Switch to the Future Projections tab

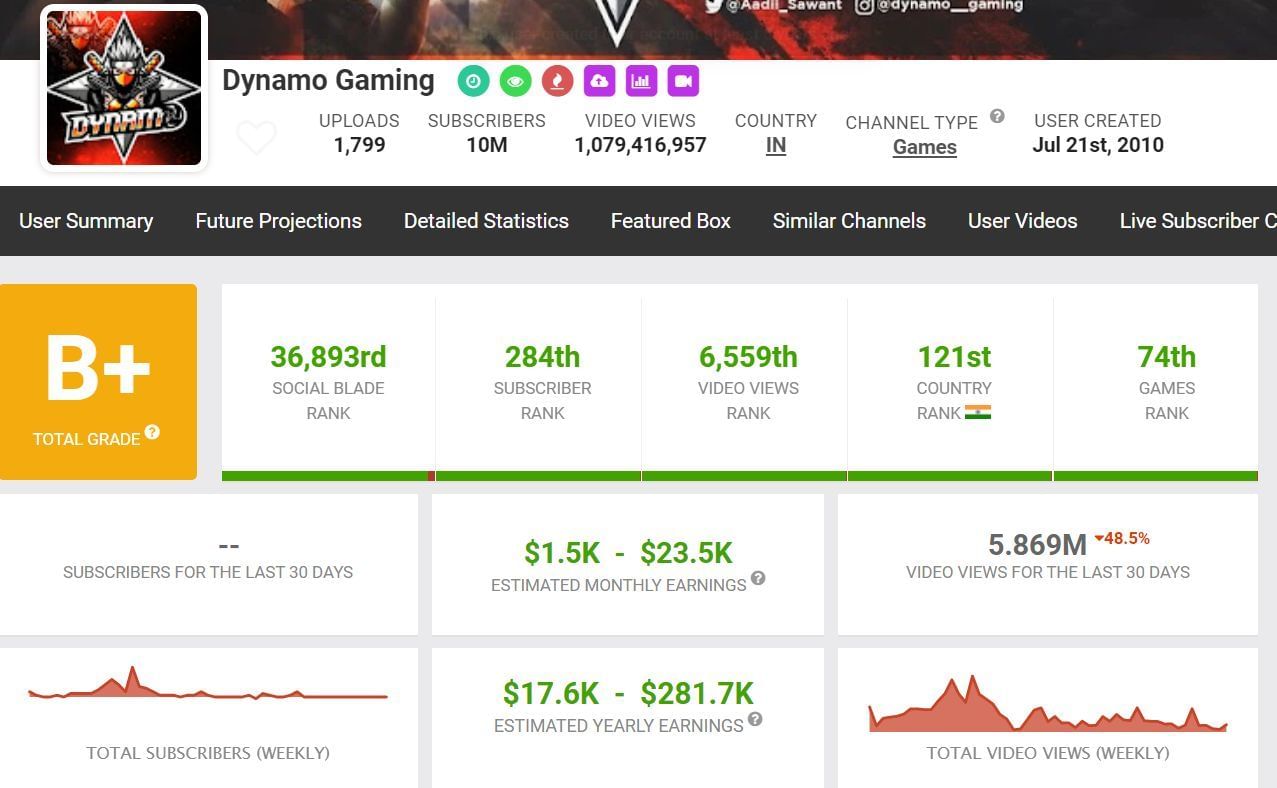click(278, 221)
